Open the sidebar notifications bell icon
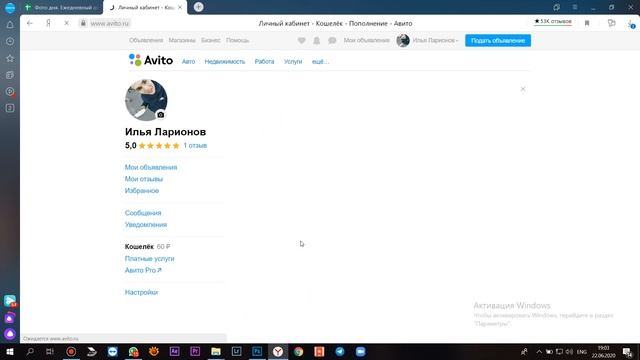Image resolution: width=640 pixels, height=360 pixels. pyautogui.click(x=10, y=24)
